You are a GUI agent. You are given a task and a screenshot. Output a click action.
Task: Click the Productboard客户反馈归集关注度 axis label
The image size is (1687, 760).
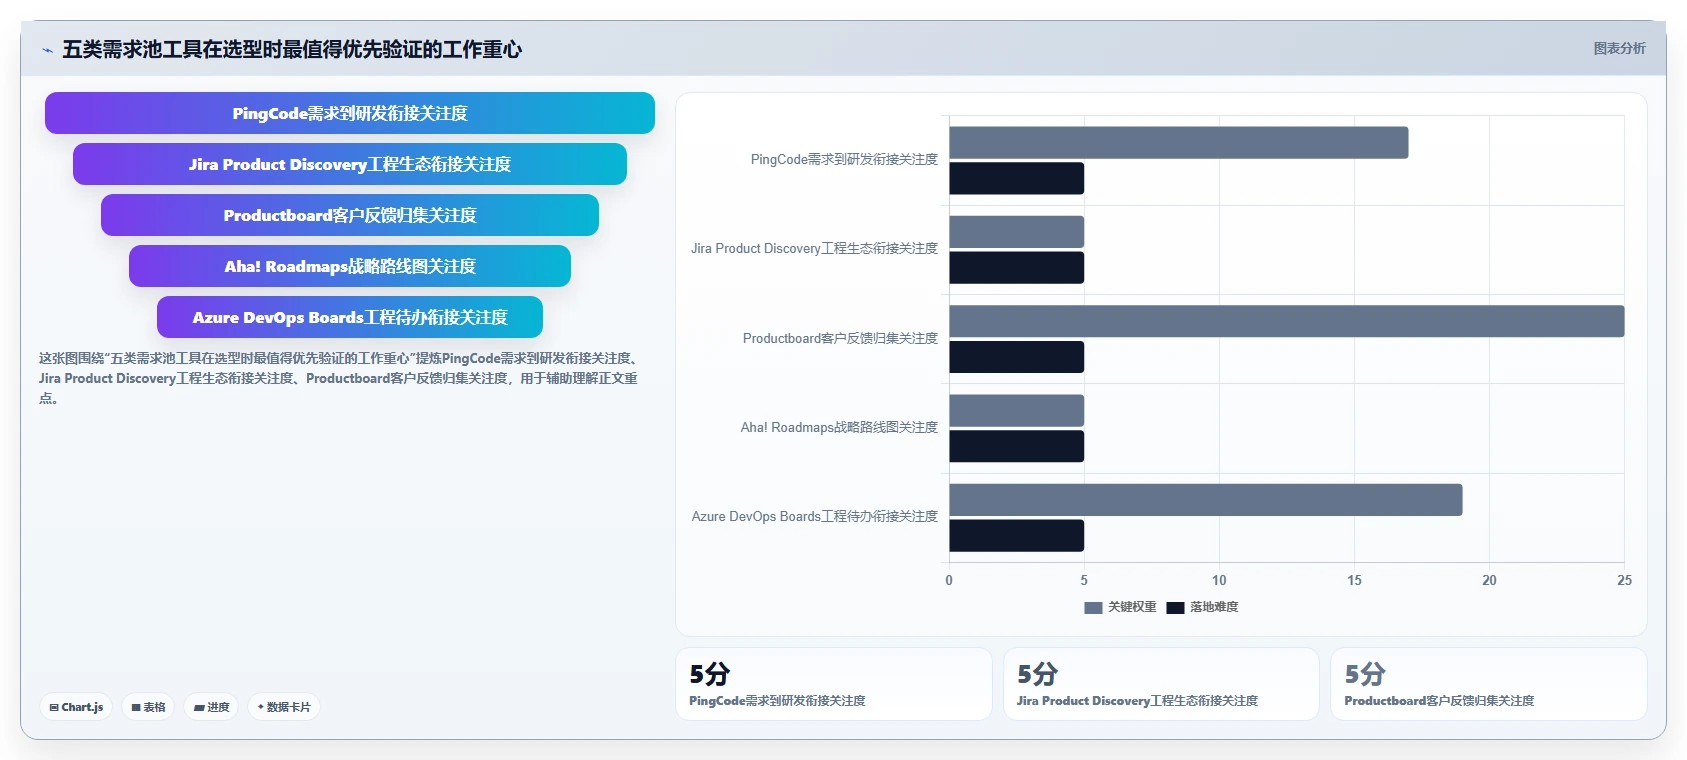click(840, 338)
